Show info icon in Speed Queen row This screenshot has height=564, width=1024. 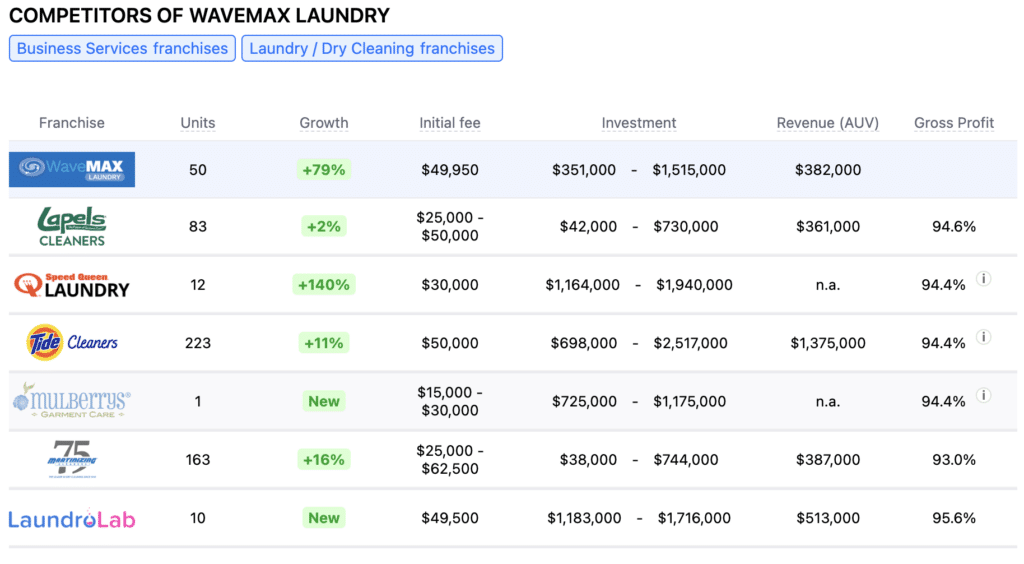tap(984, 279)
